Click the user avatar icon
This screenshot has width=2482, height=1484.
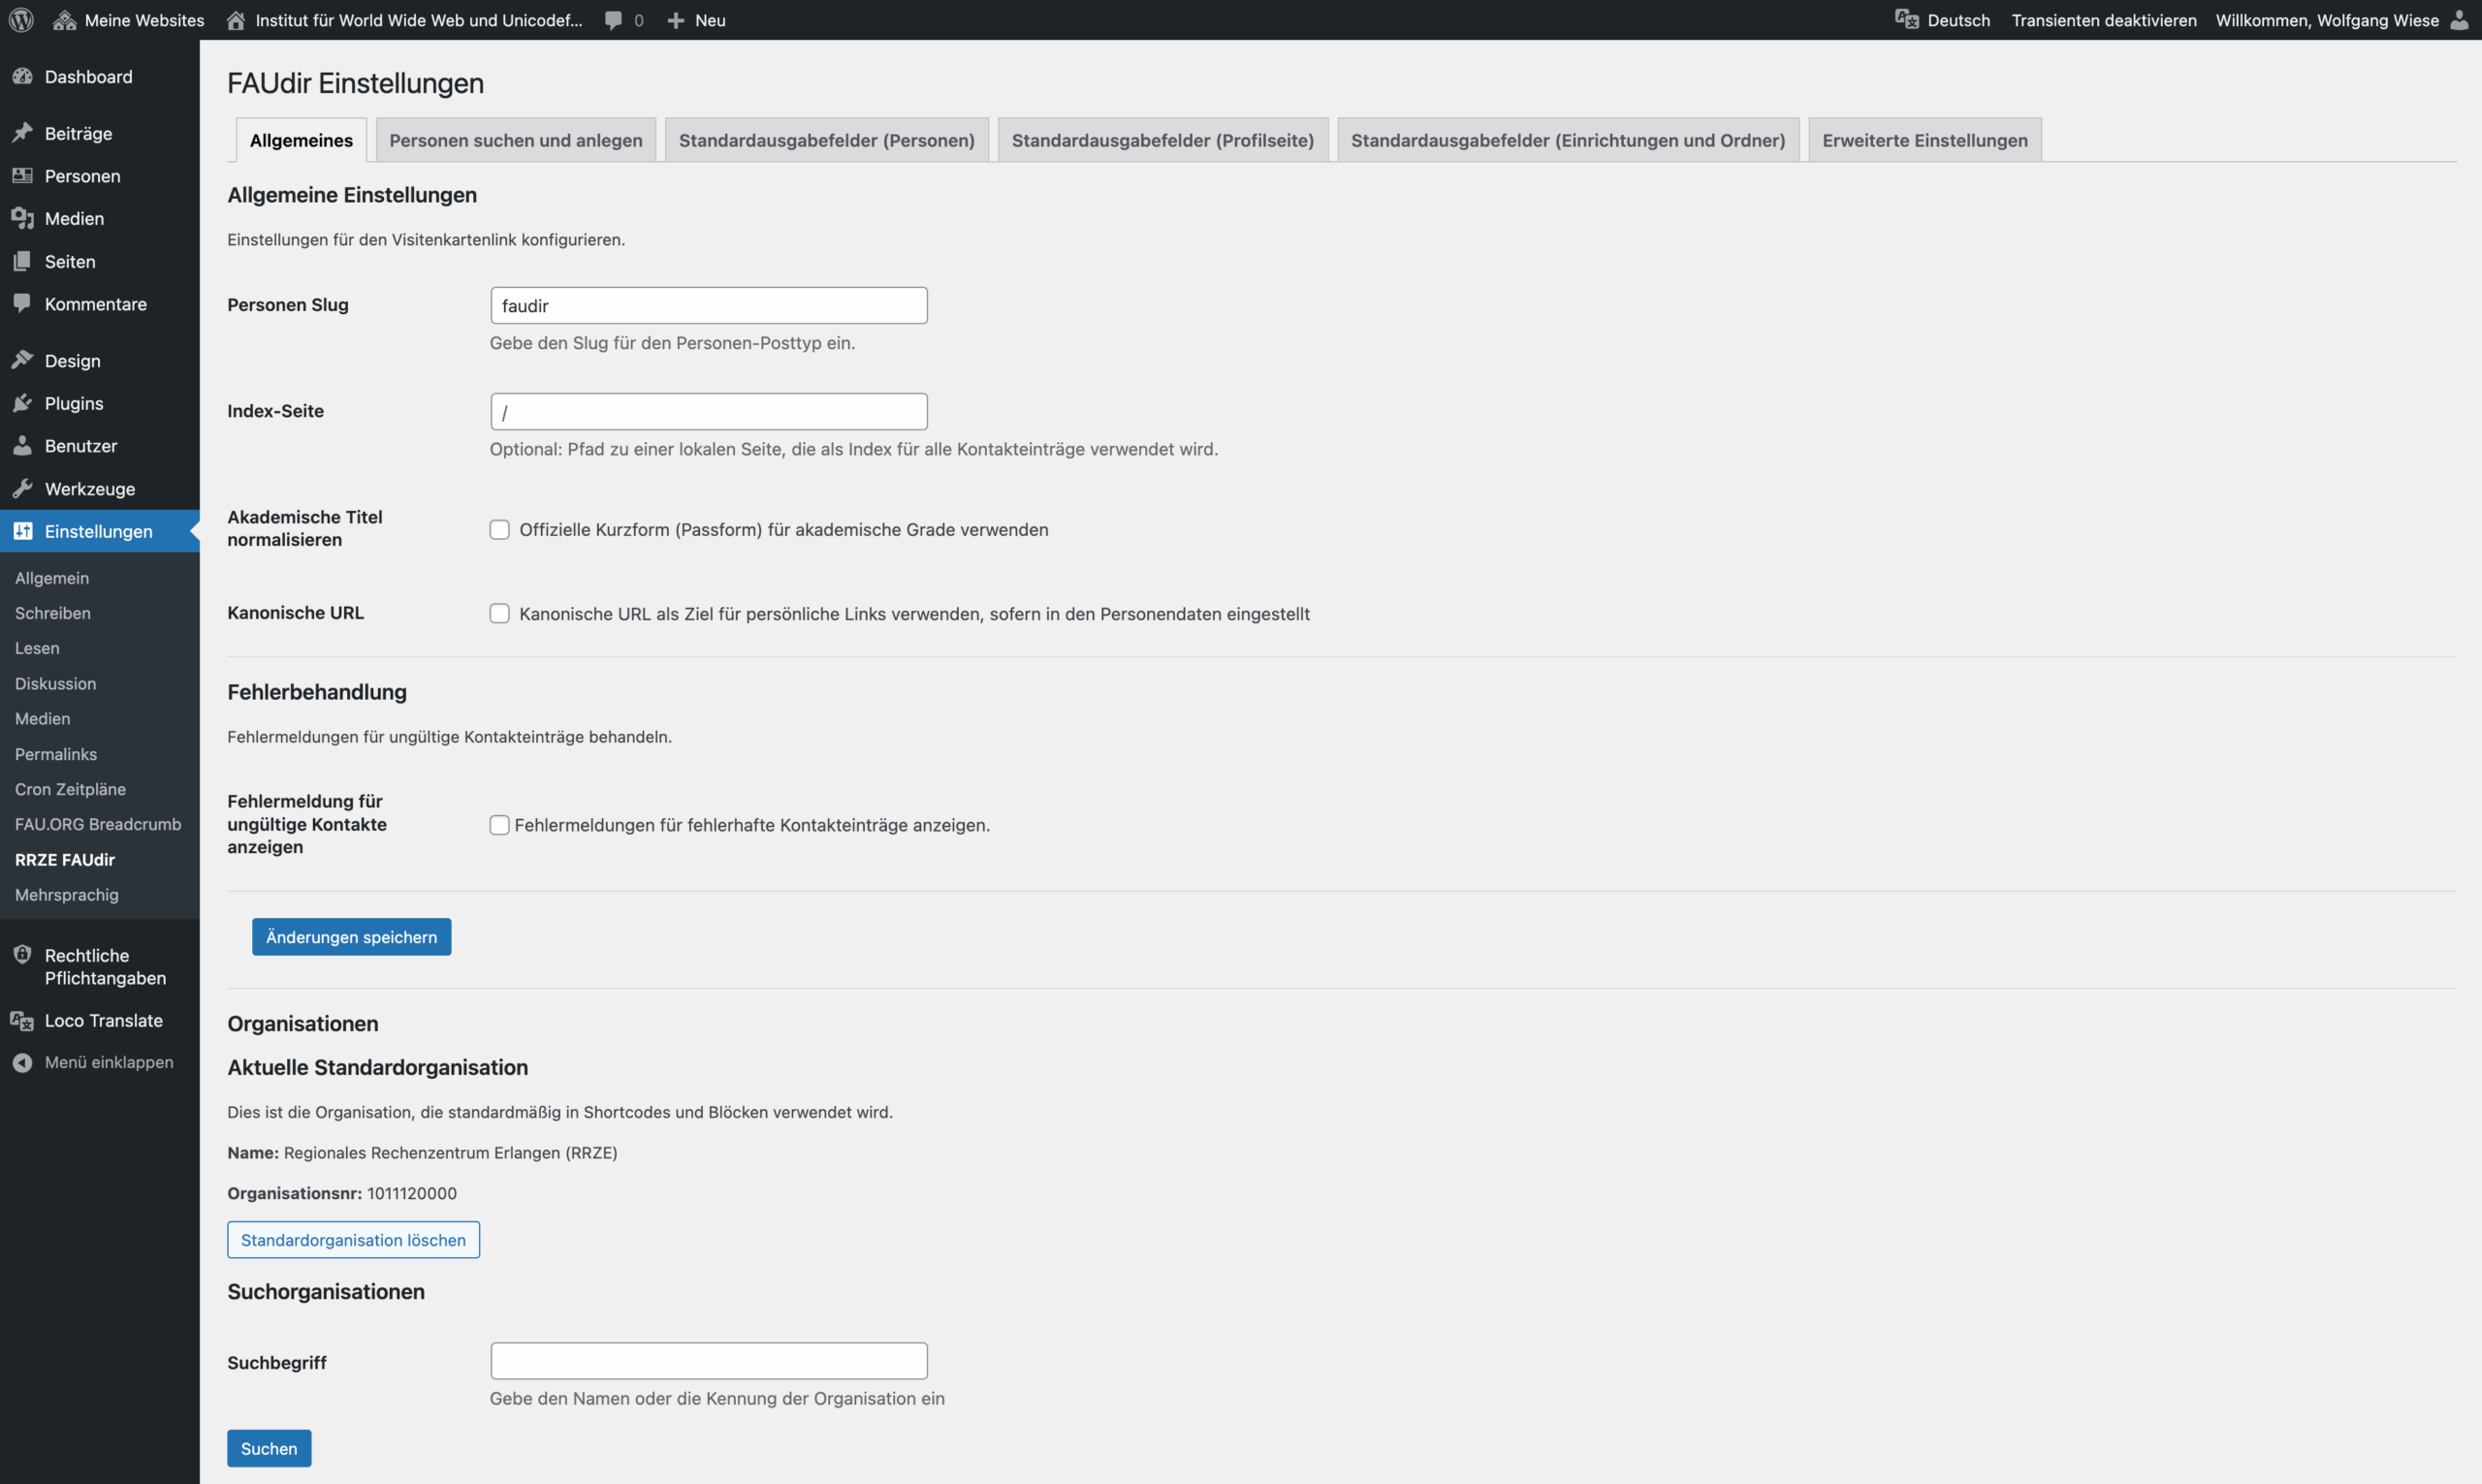click(2459, 20)
